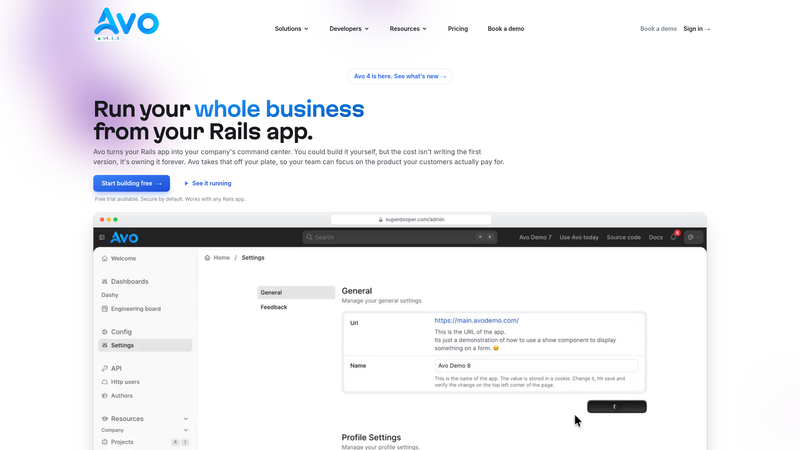
Task: Click Settings breadcrumb
Action: (253, 258)
